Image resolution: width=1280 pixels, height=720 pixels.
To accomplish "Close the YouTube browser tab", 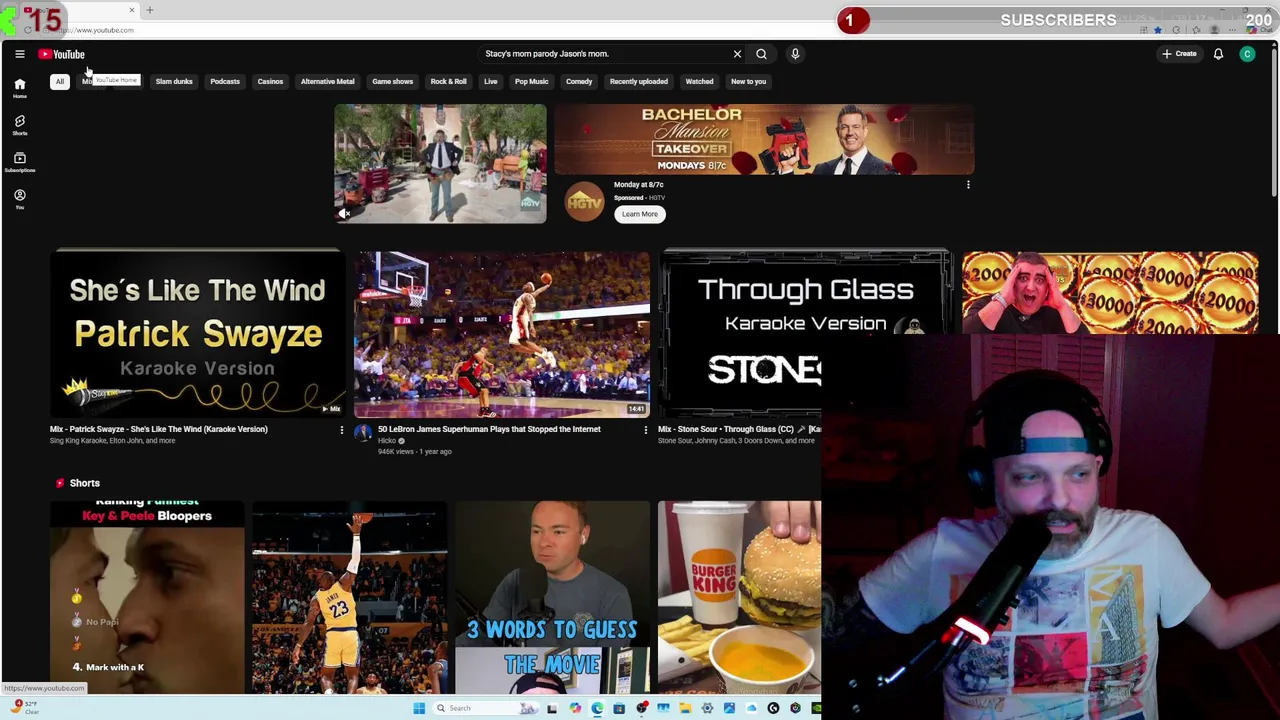I will [x=131, y=10].
